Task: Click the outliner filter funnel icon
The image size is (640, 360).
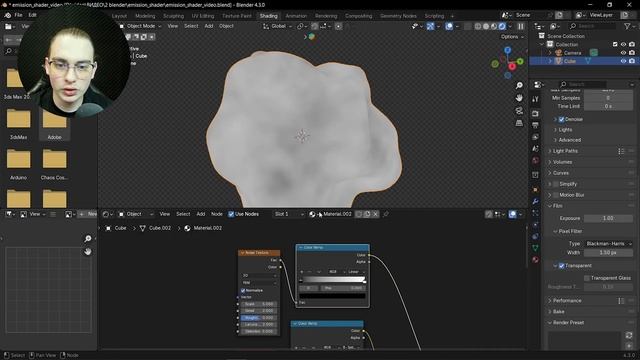Action: coord(627,26)
